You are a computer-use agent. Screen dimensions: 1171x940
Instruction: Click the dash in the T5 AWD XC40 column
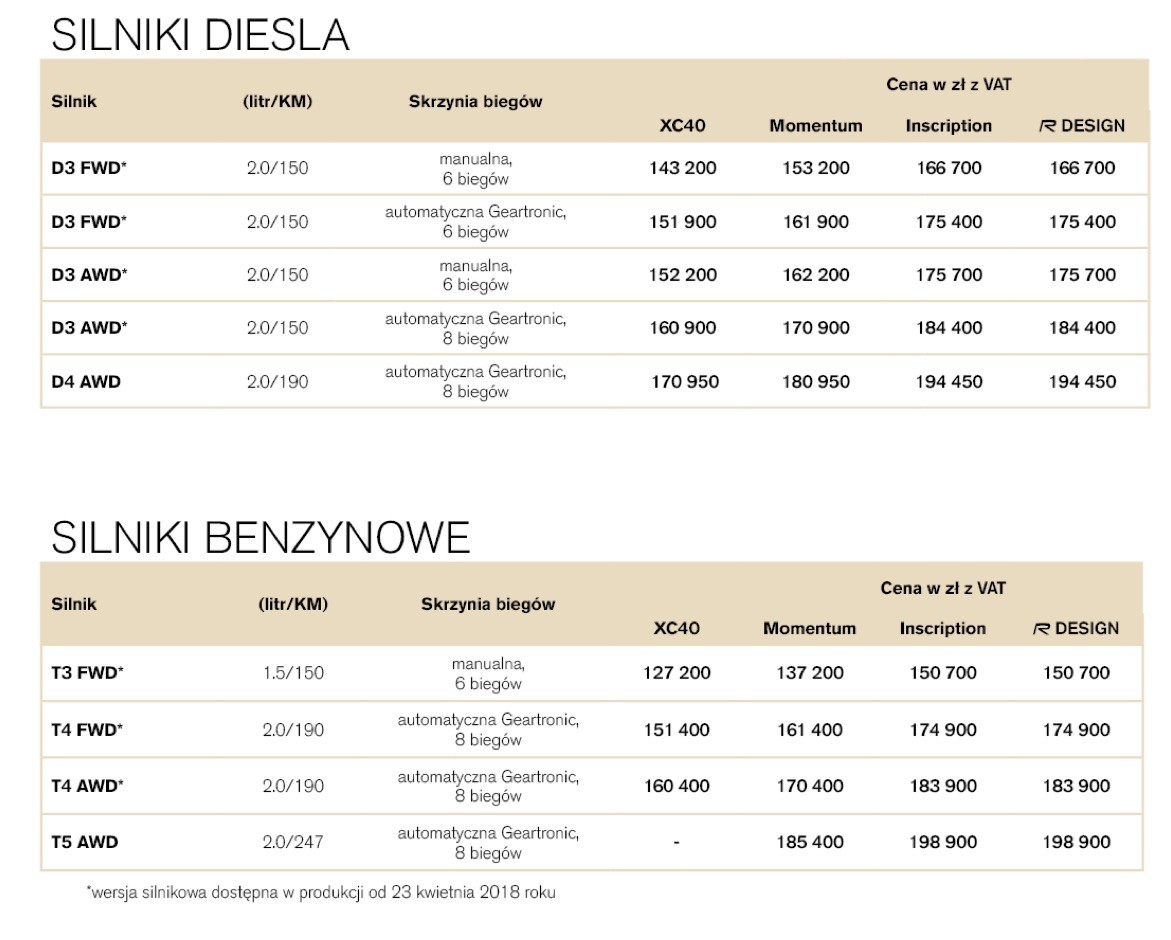coord(677,842)
